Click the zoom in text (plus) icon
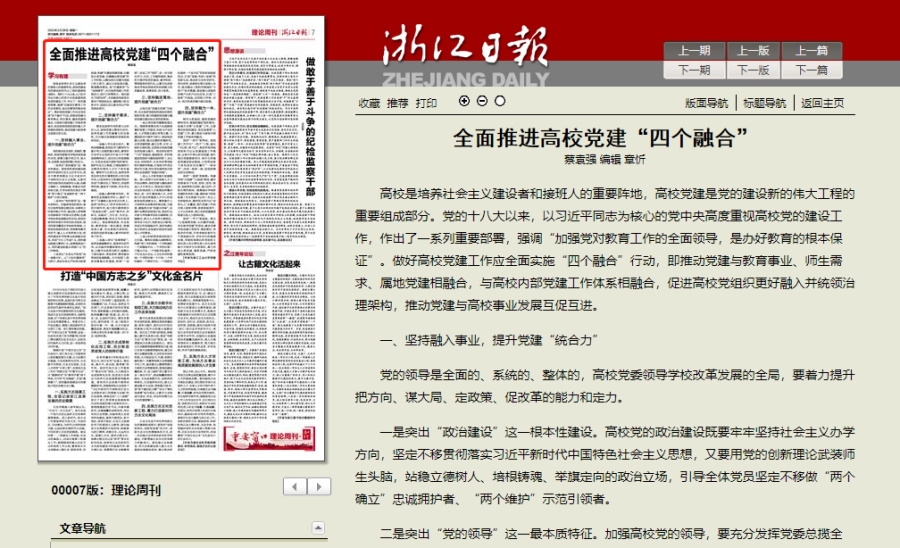 click(464, 101)
